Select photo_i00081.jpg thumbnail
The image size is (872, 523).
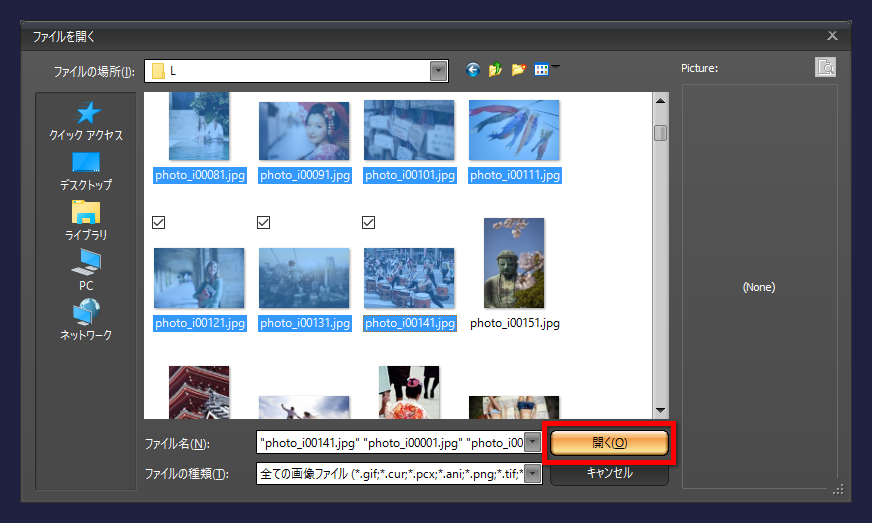pos(199,126)
